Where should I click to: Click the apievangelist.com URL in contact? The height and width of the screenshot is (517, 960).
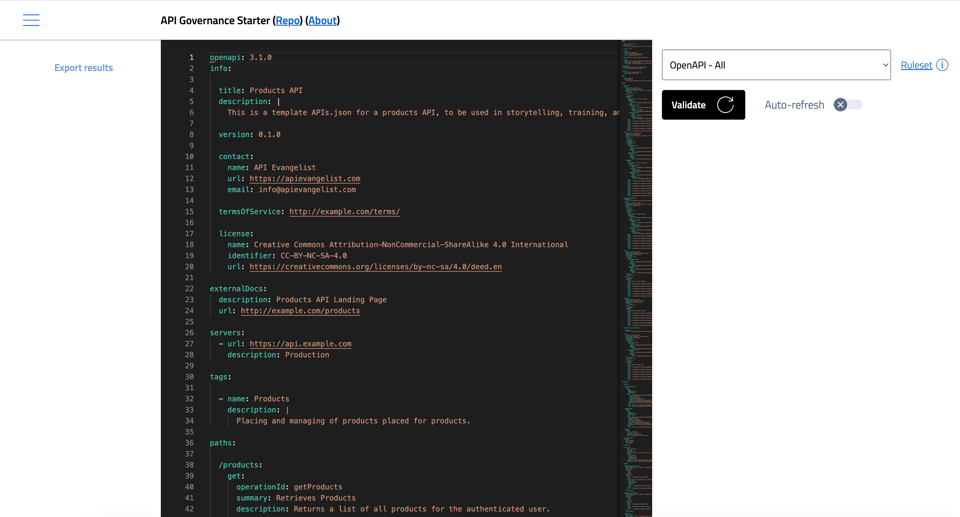click(304, 179)
